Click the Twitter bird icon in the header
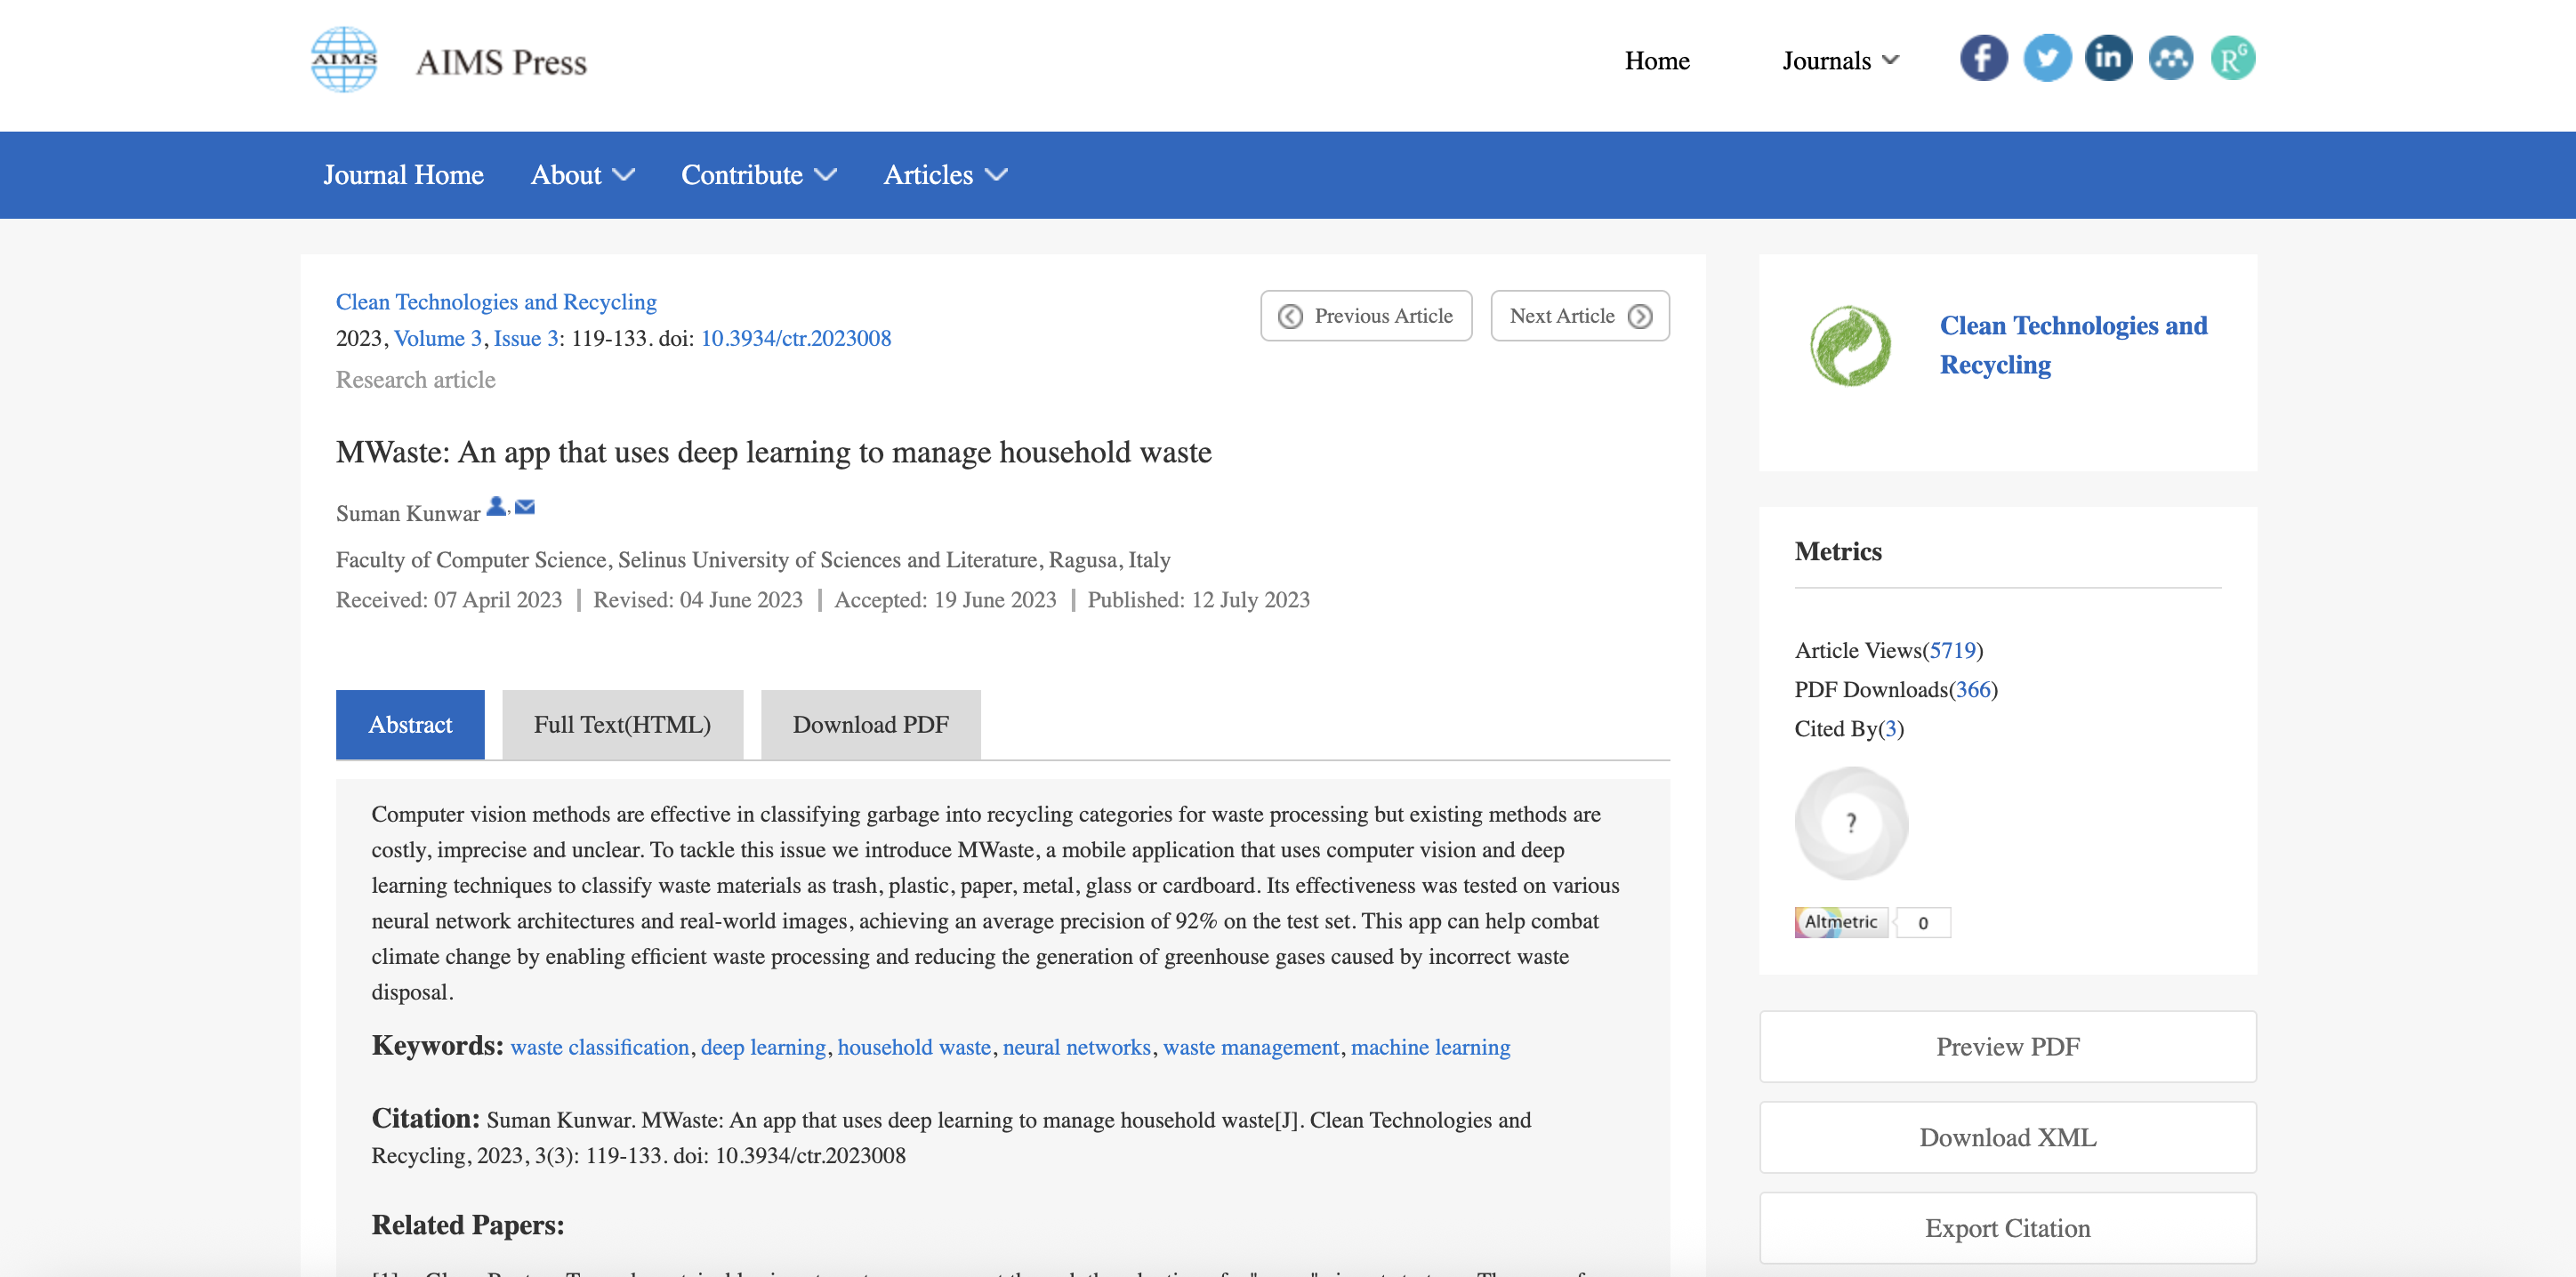The image size is (2576, 1277). pyautogui.click(x=2046, y=59)
